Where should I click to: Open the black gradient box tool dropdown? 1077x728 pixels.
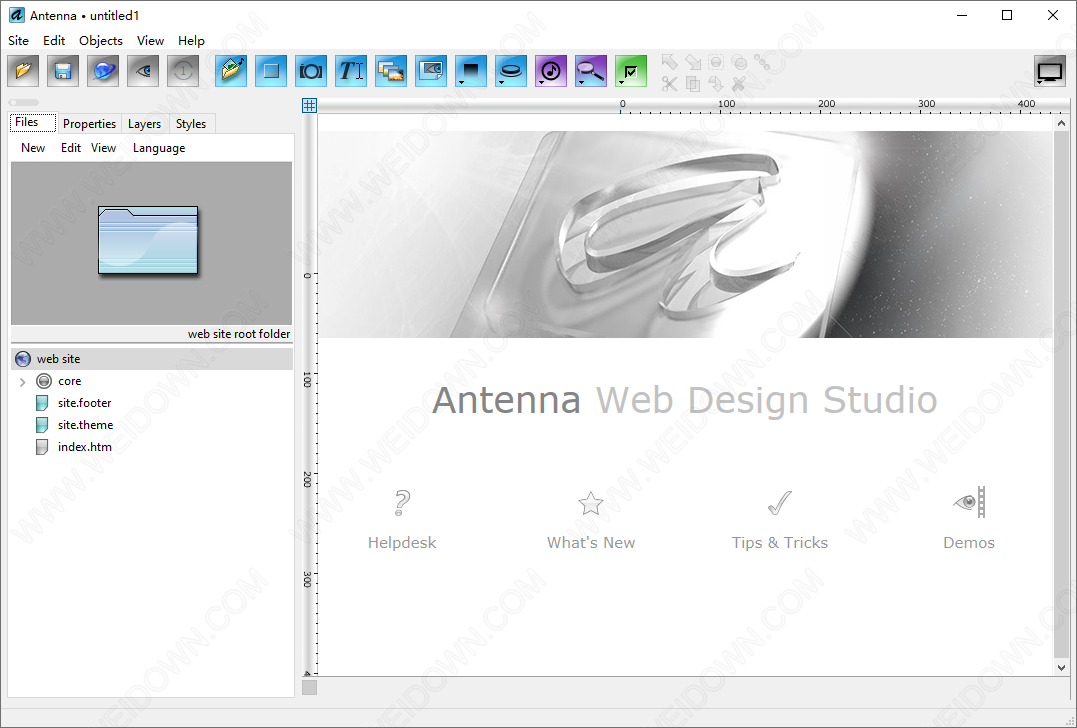471,71
